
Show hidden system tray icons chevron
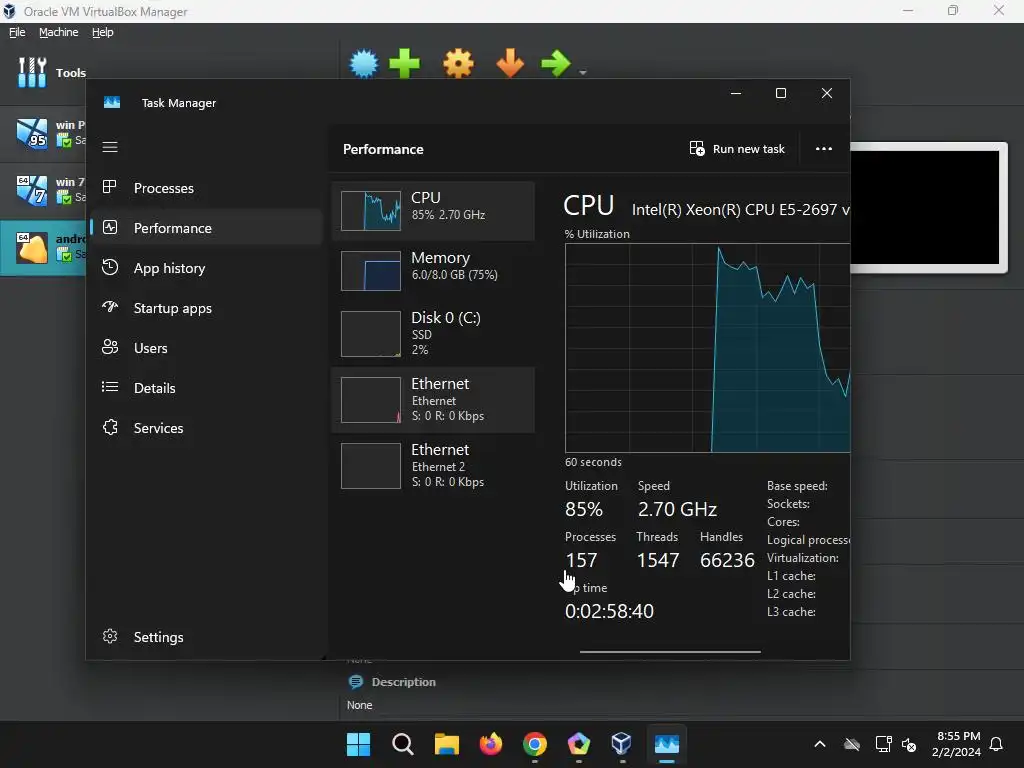[x=820, y=744]
